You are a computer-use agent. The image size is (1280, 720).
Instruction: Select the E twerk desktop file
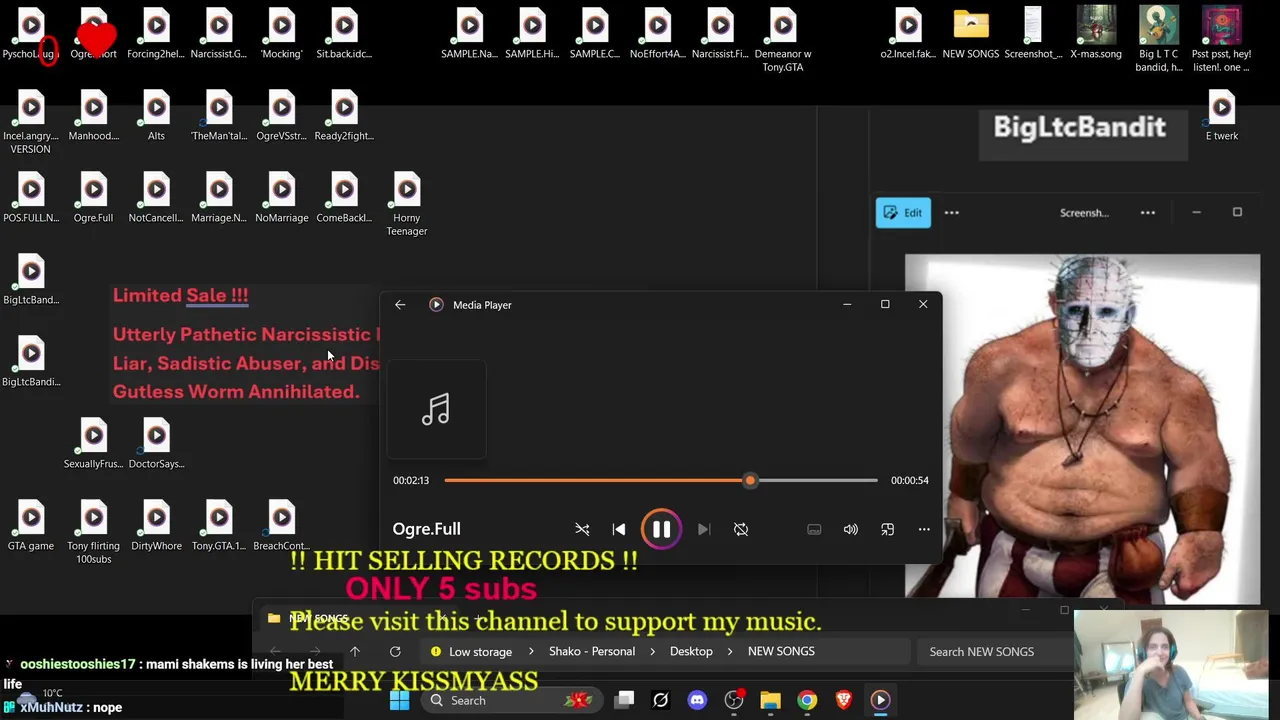point(1222,116)
